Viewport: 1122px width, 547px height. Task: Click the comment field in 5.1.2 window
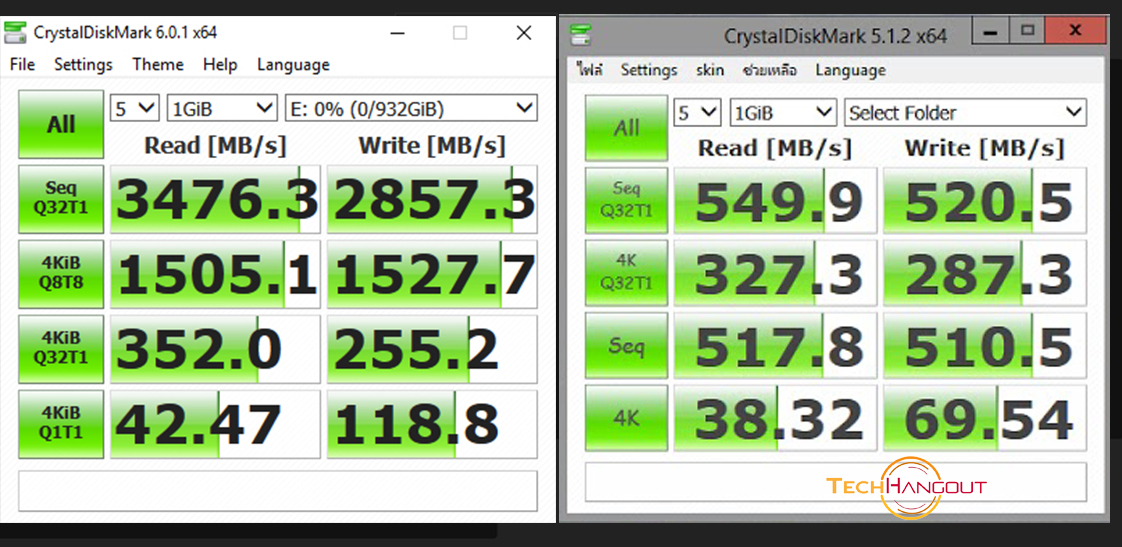836,482
